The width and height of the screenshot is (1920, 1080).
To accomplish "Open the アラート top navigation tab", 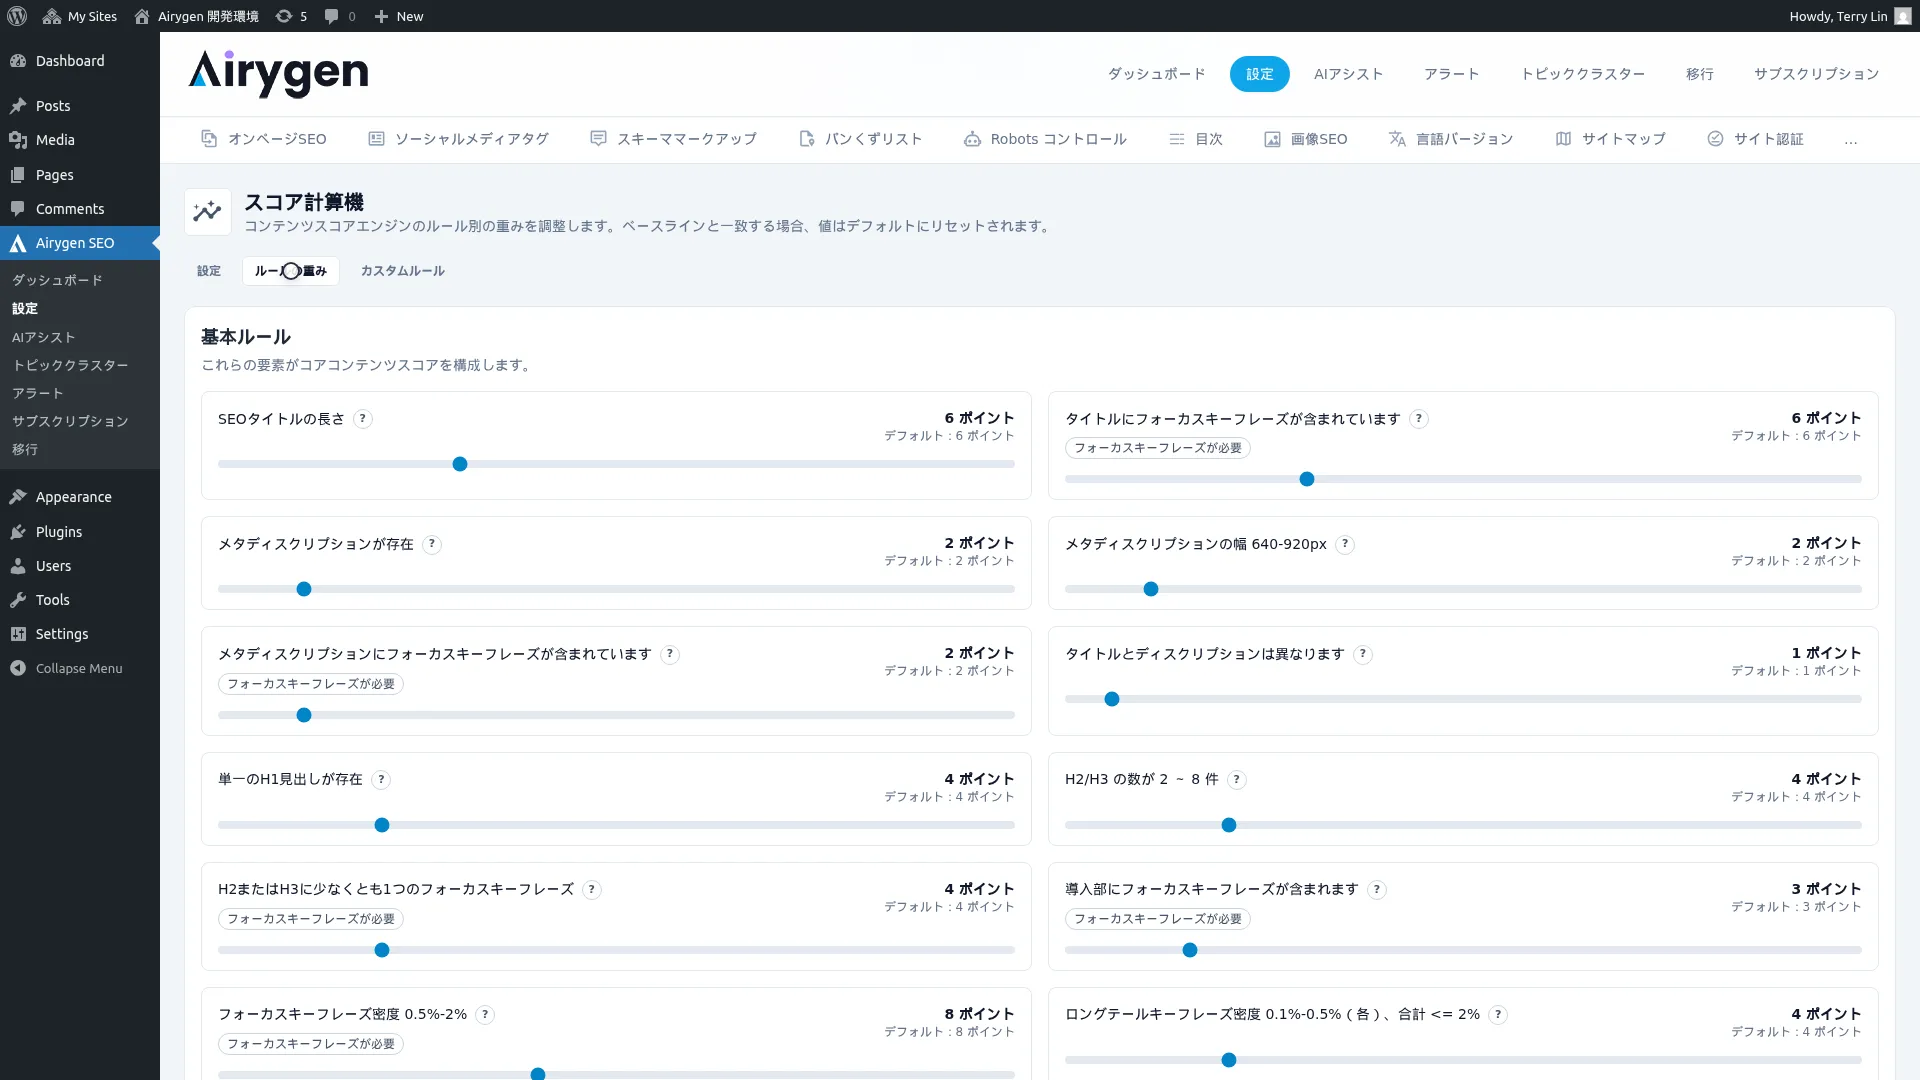I will click(x=1452, y=74).
